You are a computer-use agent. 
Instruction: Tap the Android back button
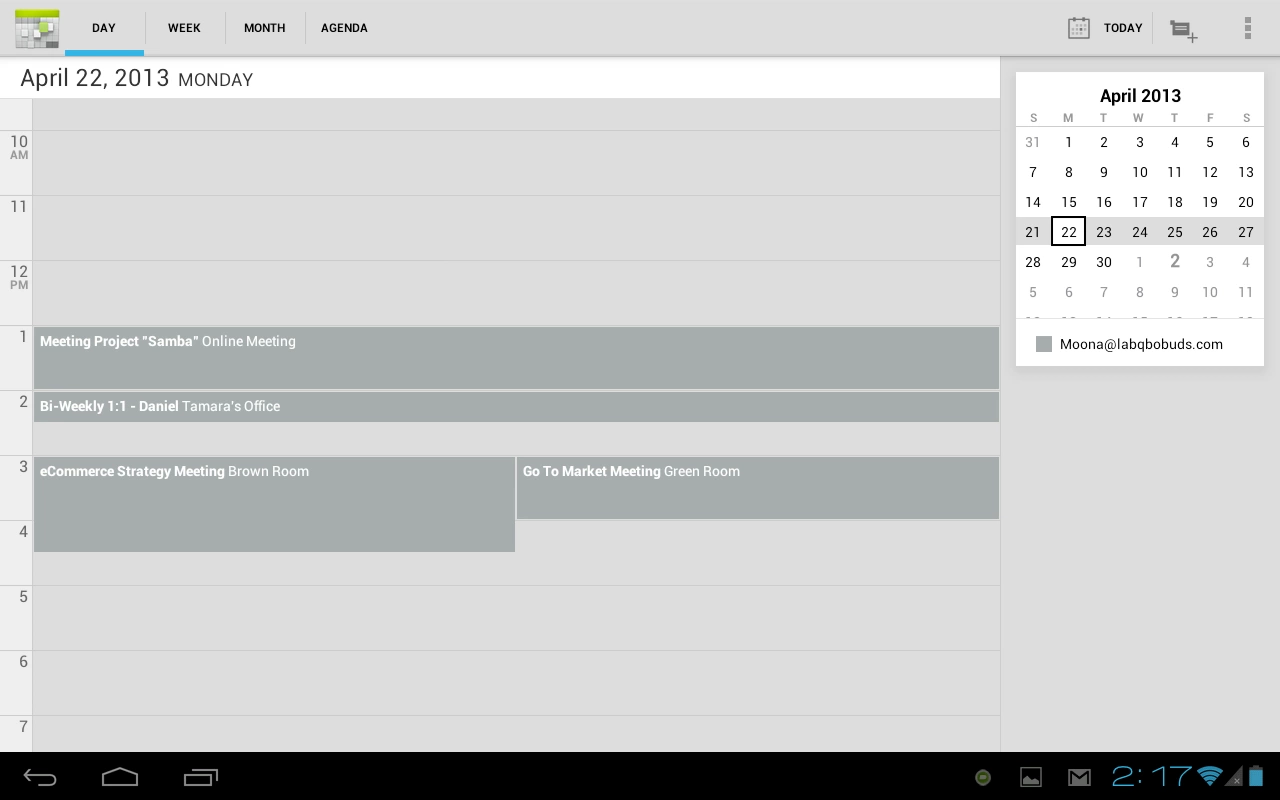(x=40, y=777)
